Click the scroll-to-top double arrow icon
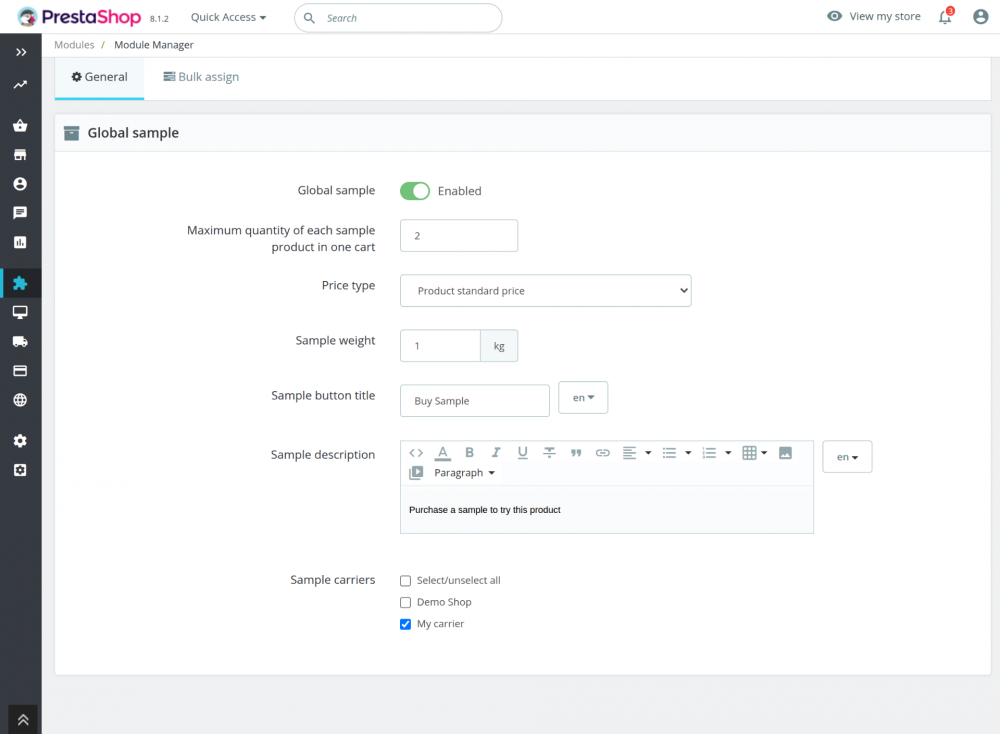 [x=23, y=719]
